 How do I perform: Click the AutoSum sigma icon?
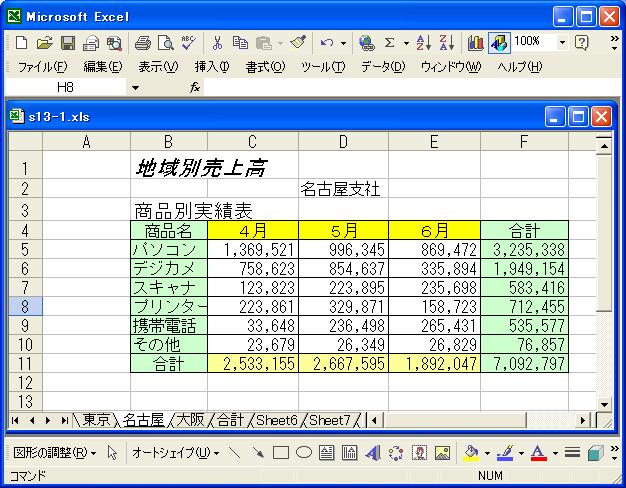[389, 42]
